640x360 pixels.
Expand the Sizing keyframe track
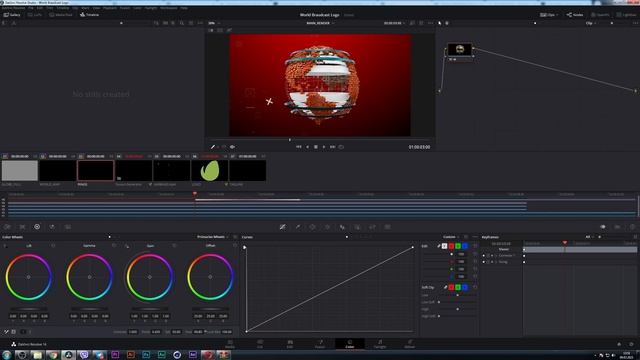[496, 262]
